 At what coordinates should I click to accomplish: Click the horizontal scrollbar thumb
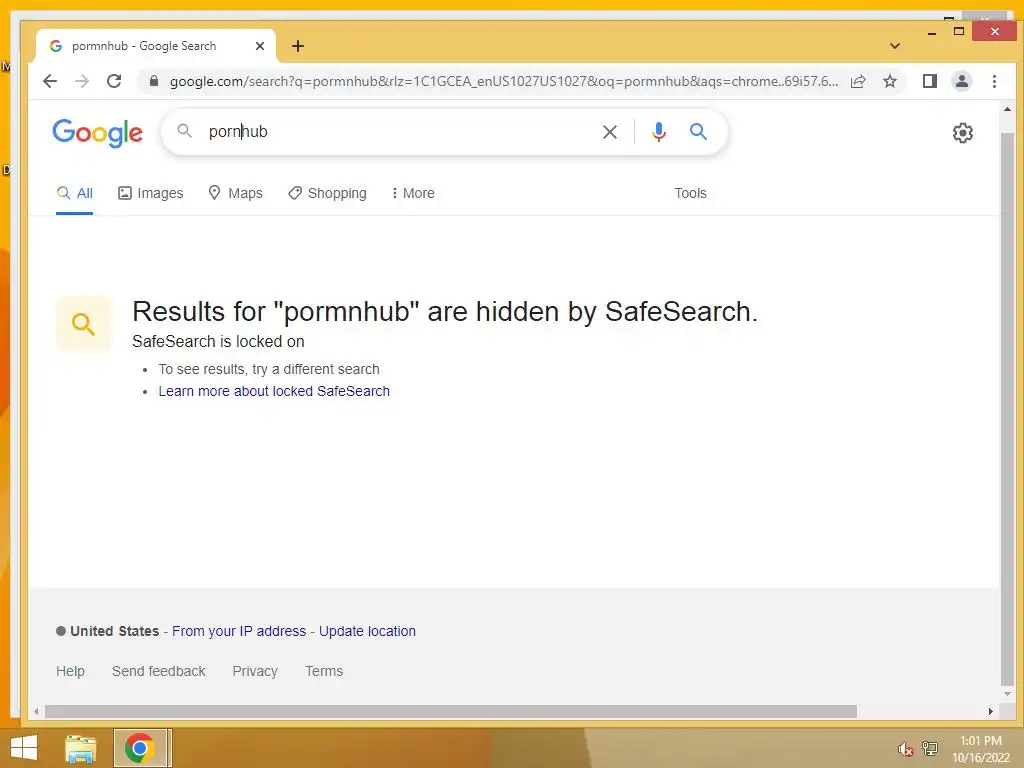451,711
